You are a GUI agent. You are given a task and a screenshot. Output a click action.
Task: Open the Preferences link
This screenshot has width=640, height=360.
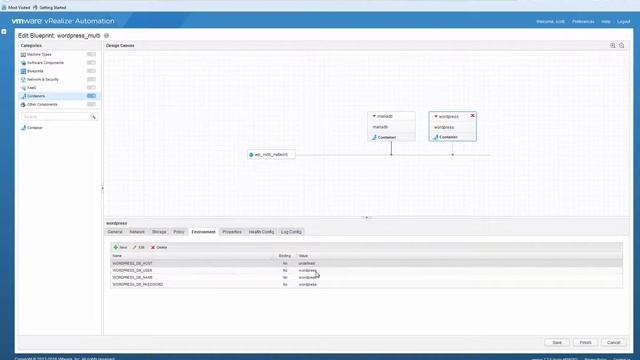click(583, 21)
